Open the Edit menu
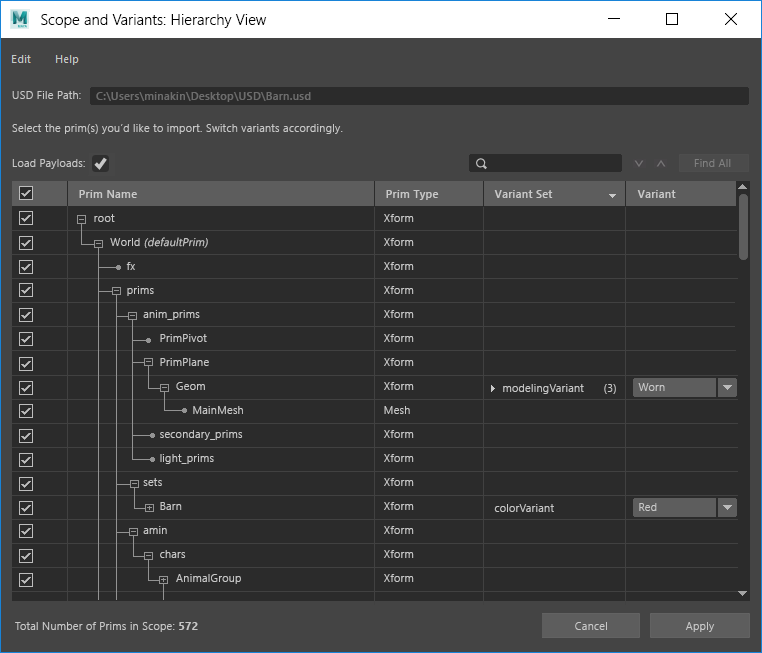Image resolution: width=762 pixels, height=653 pixels. 21,59
